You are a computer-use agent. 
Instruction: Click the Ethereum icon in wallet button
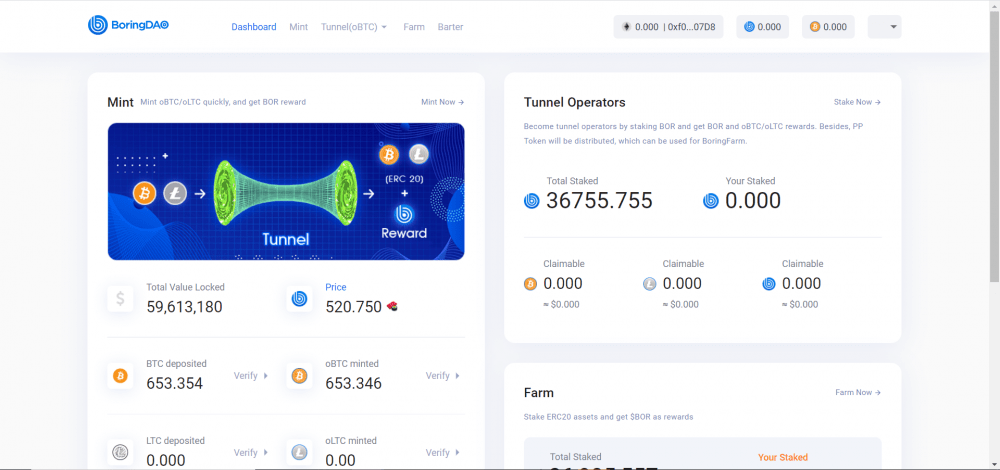click(627, 27)
